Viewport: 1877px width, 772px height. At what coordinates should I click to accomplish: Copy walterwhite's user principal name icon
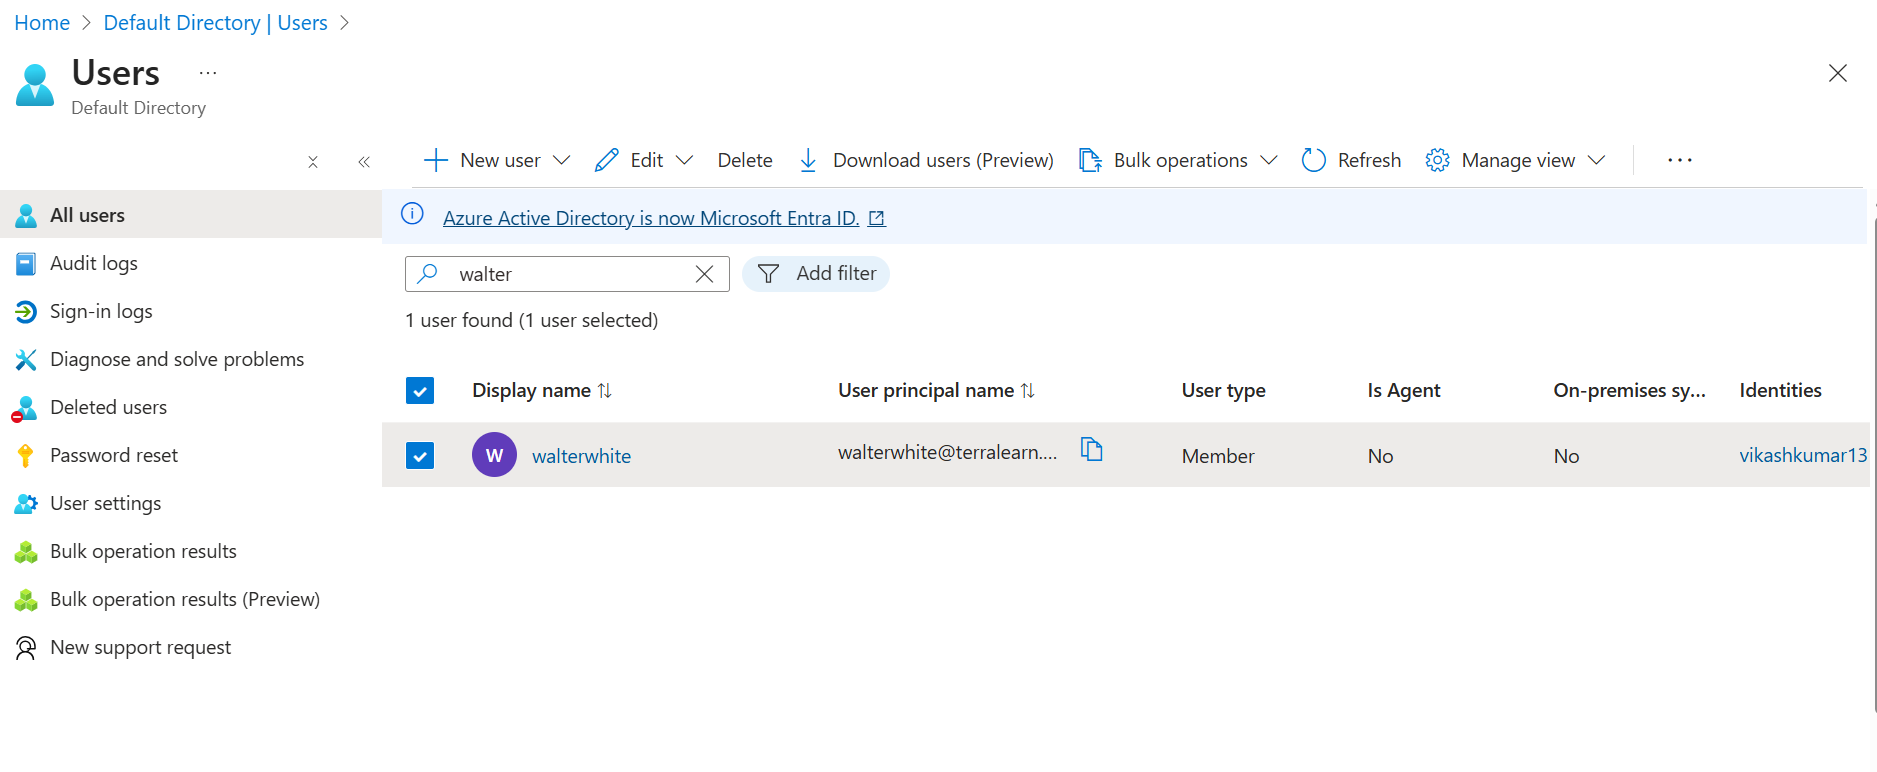1091,450
